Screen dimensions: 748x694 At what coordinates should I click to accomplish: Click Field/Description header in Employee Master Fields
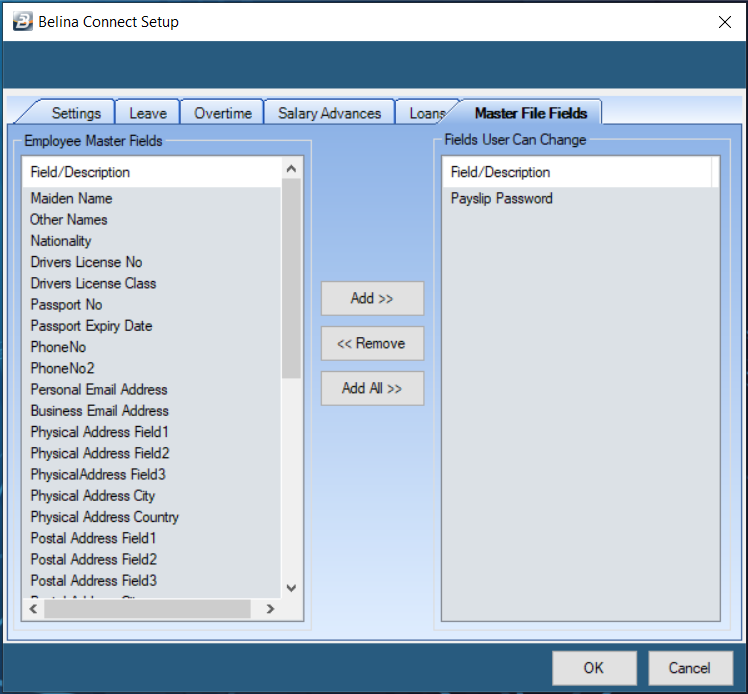pyautogui.click(x=152, y=172)
